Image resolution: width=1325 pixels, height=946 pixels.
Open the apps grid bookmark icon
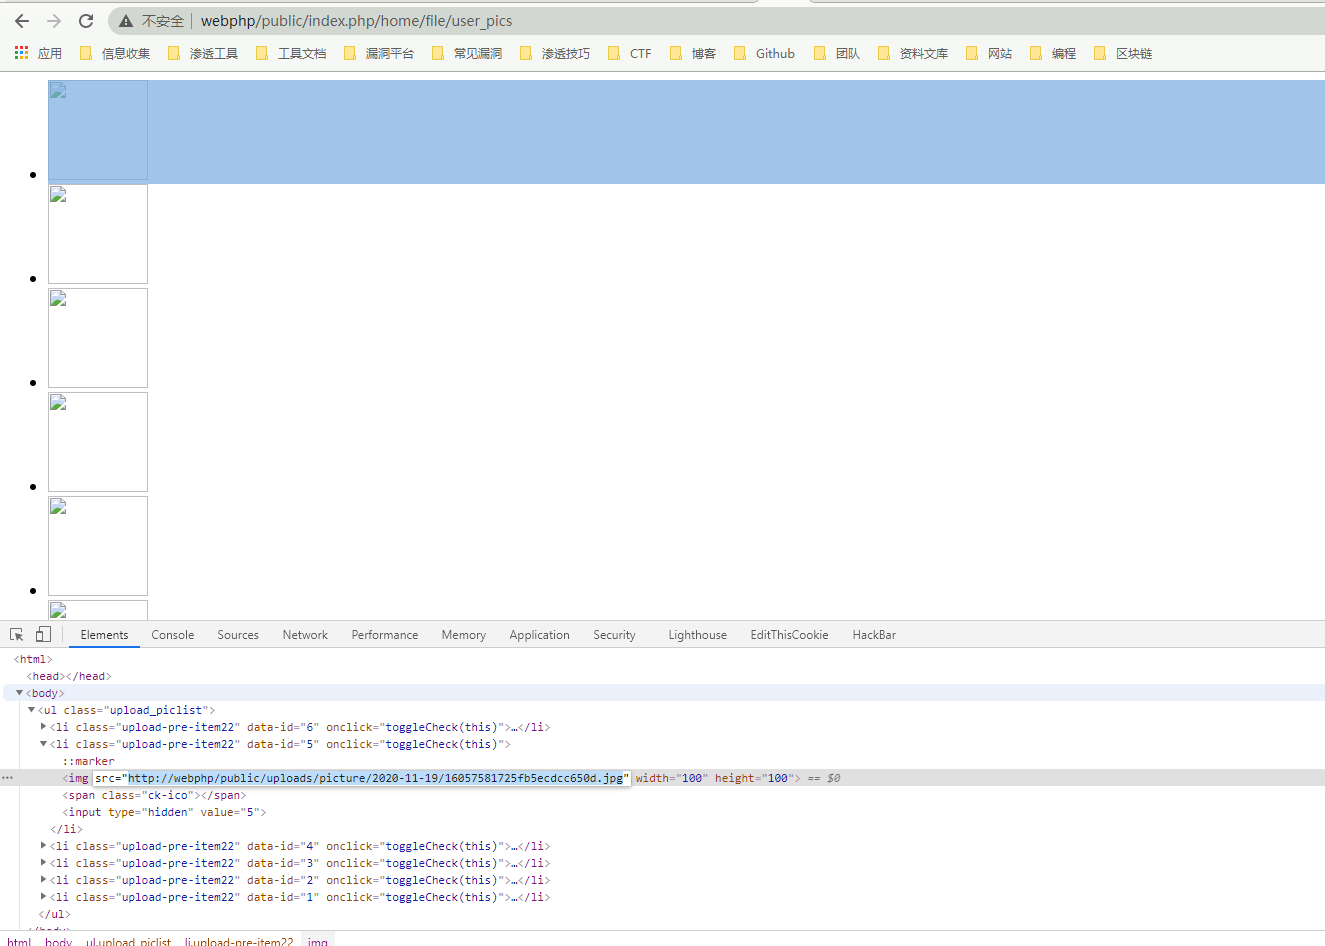pos(22,53)
